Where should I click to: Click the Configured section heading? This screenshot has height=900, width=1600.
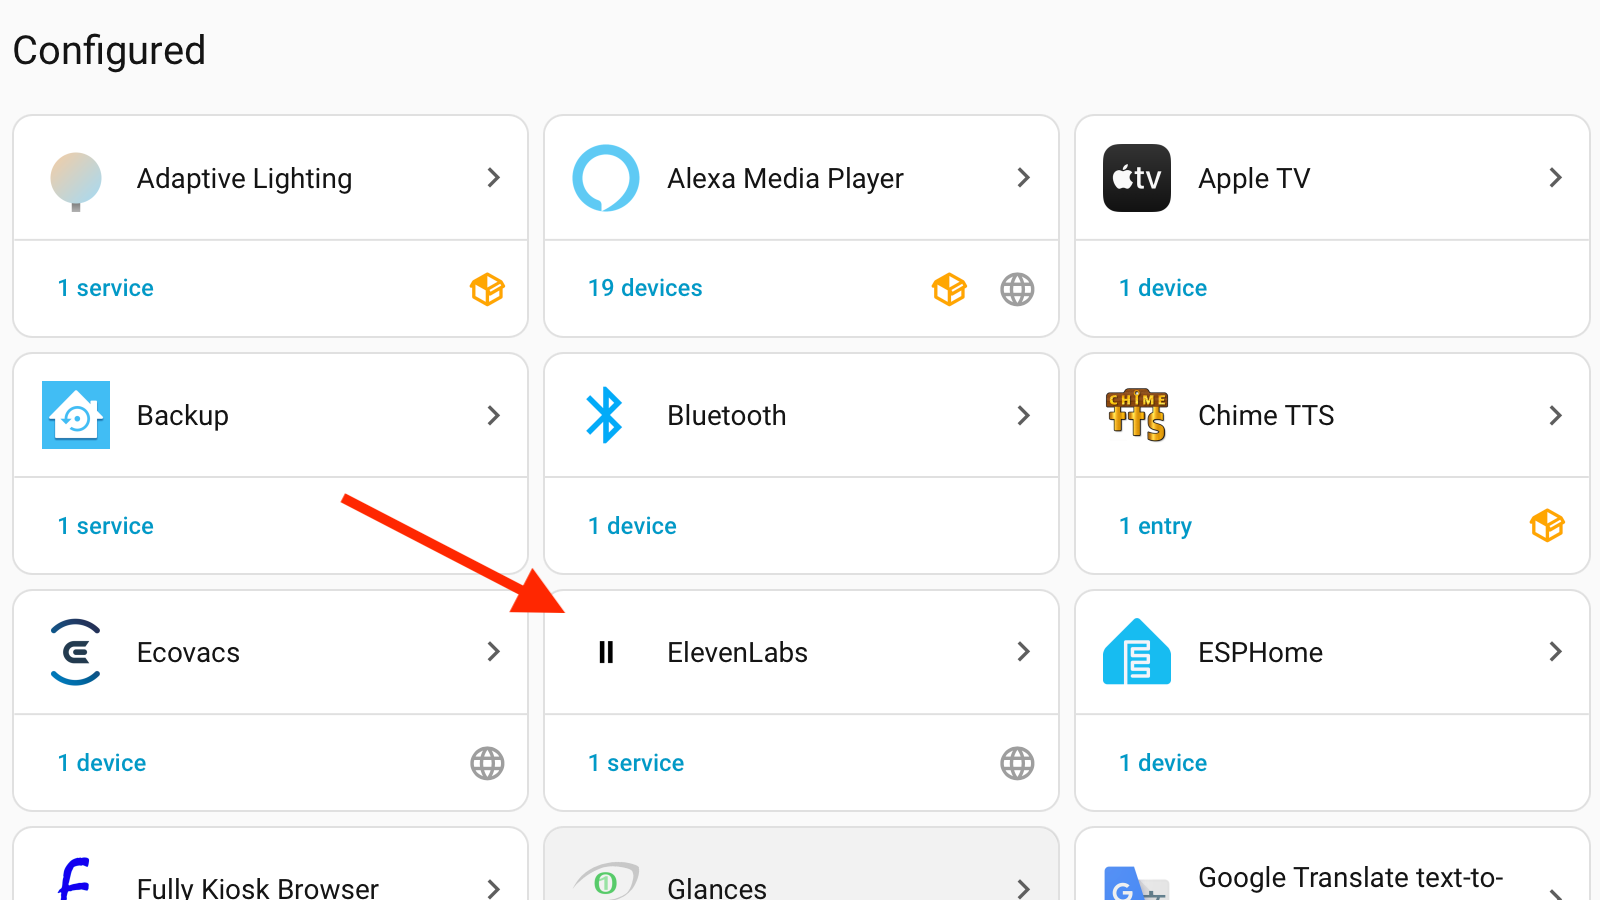(x=109, y=51)
